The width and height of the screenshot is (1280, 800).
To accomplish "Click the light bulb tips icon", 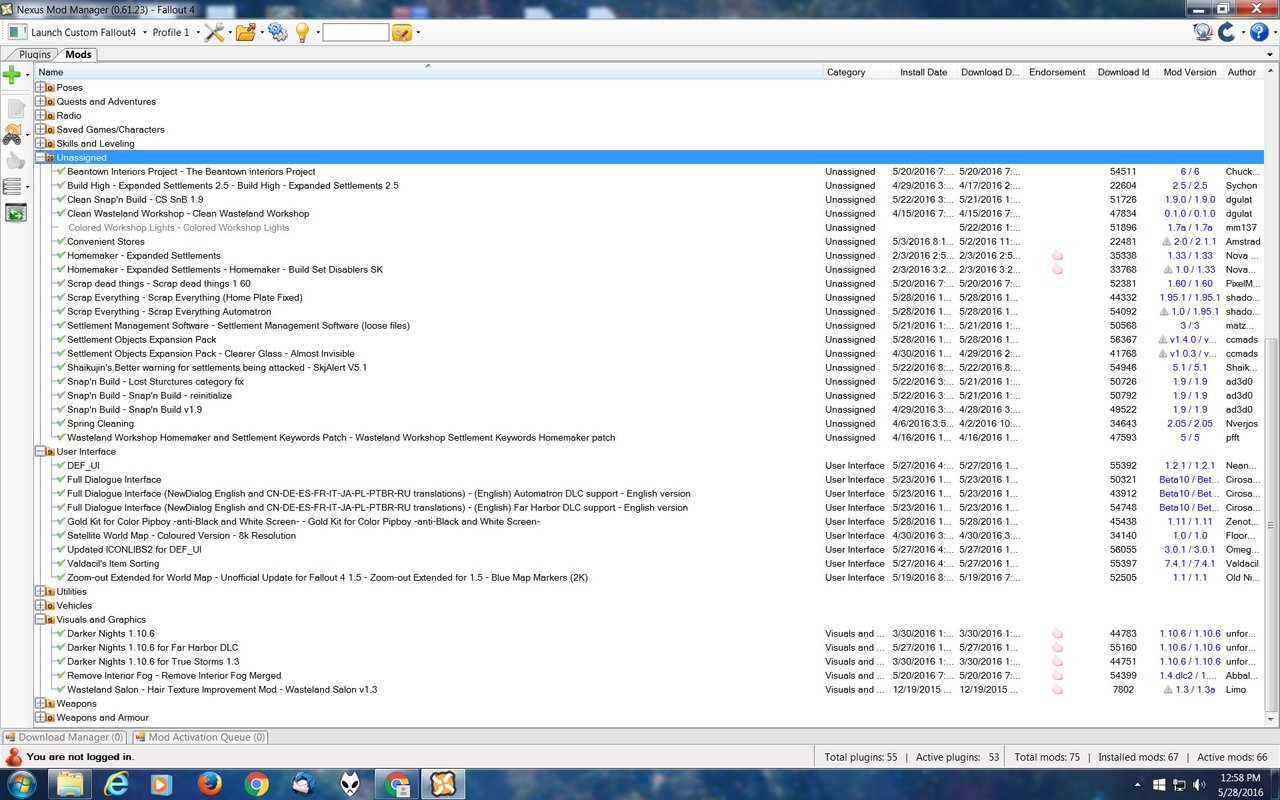I will click(302, 32).
